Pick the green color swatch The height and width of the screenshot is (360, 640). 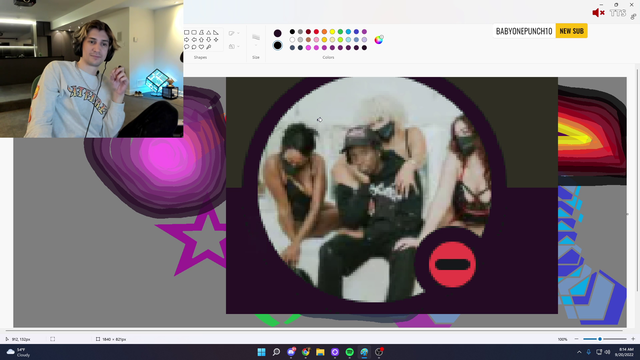340,31
